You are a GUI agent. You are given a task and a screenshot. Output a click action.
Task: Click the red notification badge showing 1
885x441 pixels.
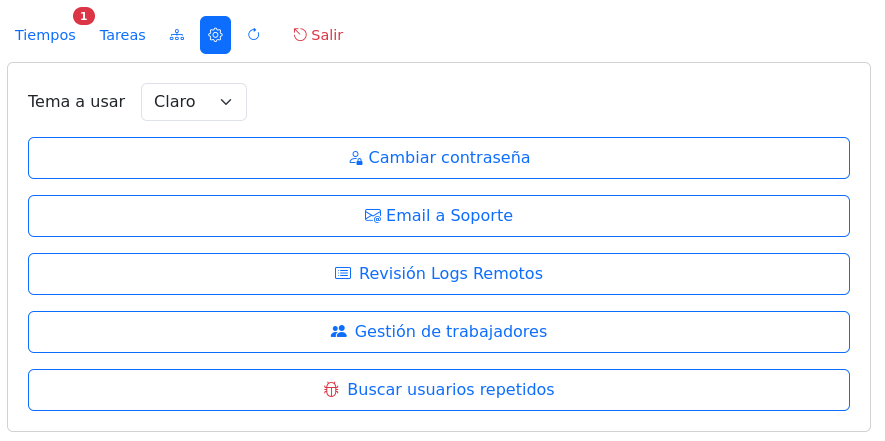click(84, 16)
